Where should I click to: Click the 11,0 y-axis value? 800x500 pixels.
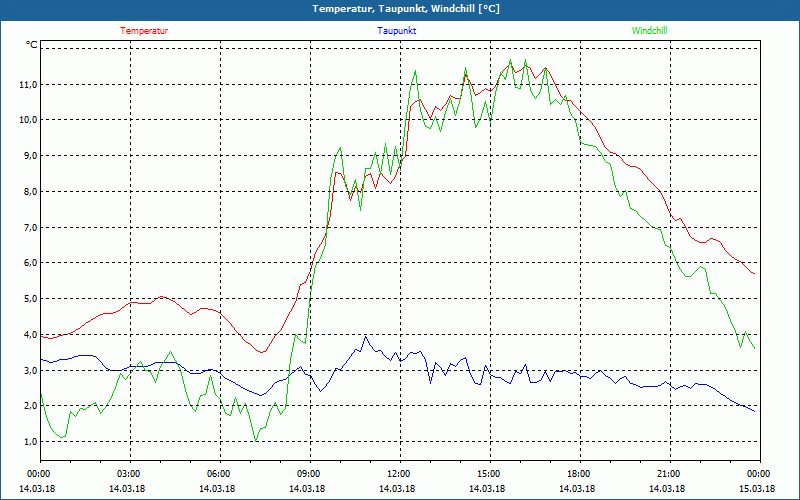[x=28, y=84]
